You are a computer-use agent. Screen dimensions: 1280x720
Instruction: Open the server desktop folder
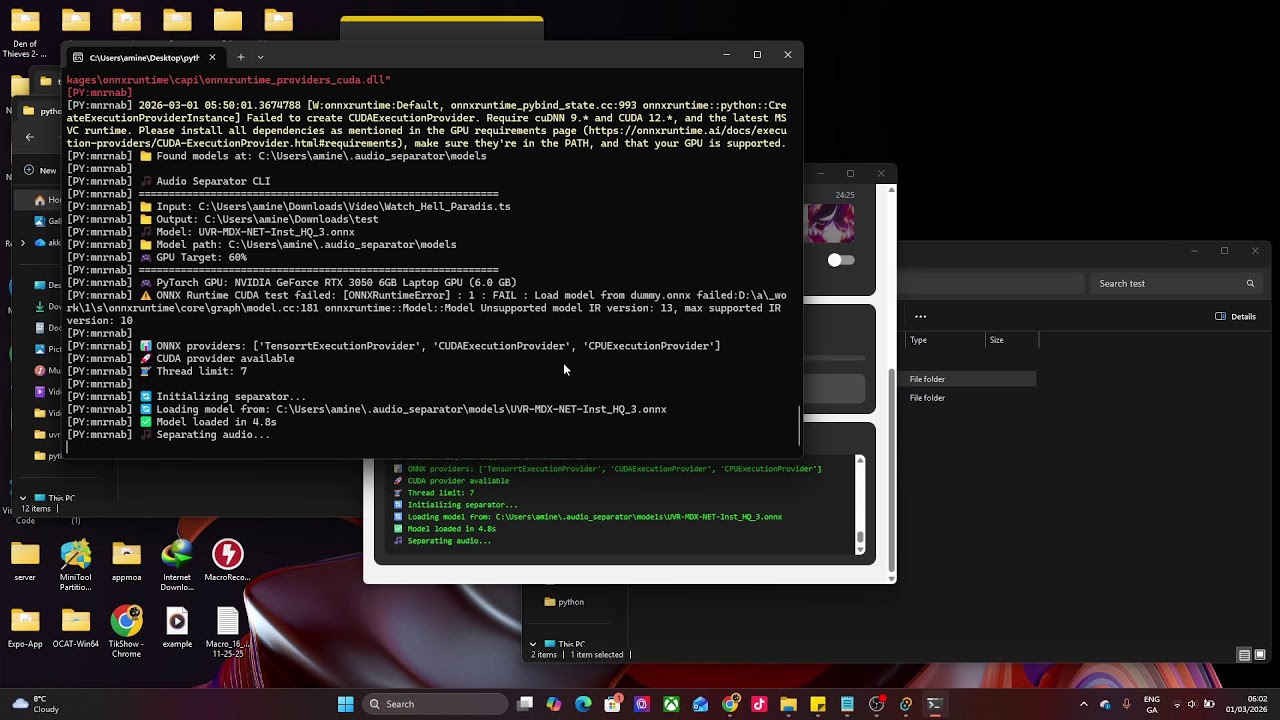tap(25, 560)
